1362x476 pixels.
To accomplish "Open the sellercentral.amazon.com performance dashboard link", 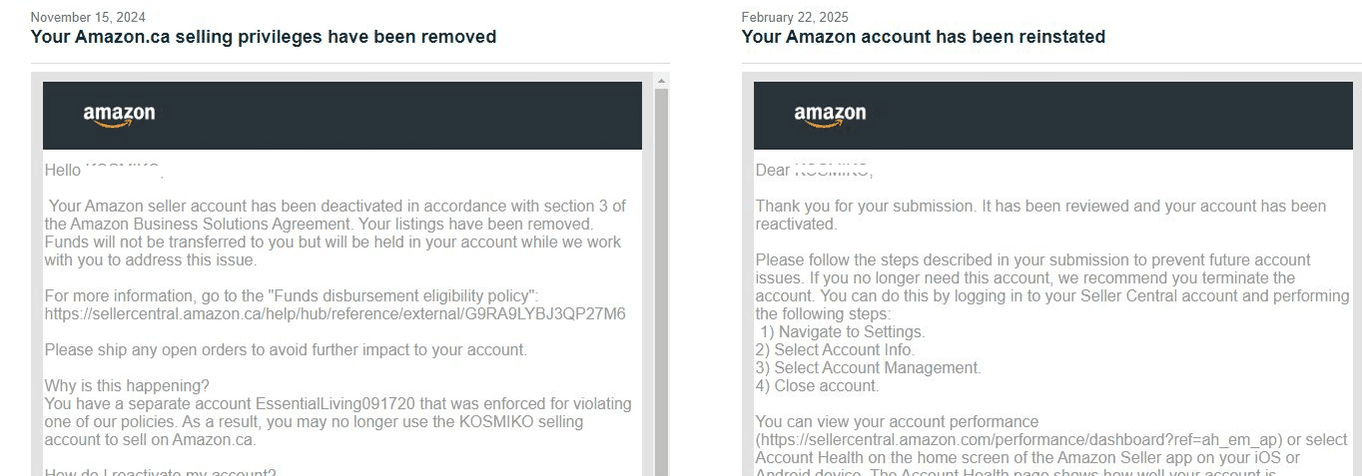I will coord(1020,440).
